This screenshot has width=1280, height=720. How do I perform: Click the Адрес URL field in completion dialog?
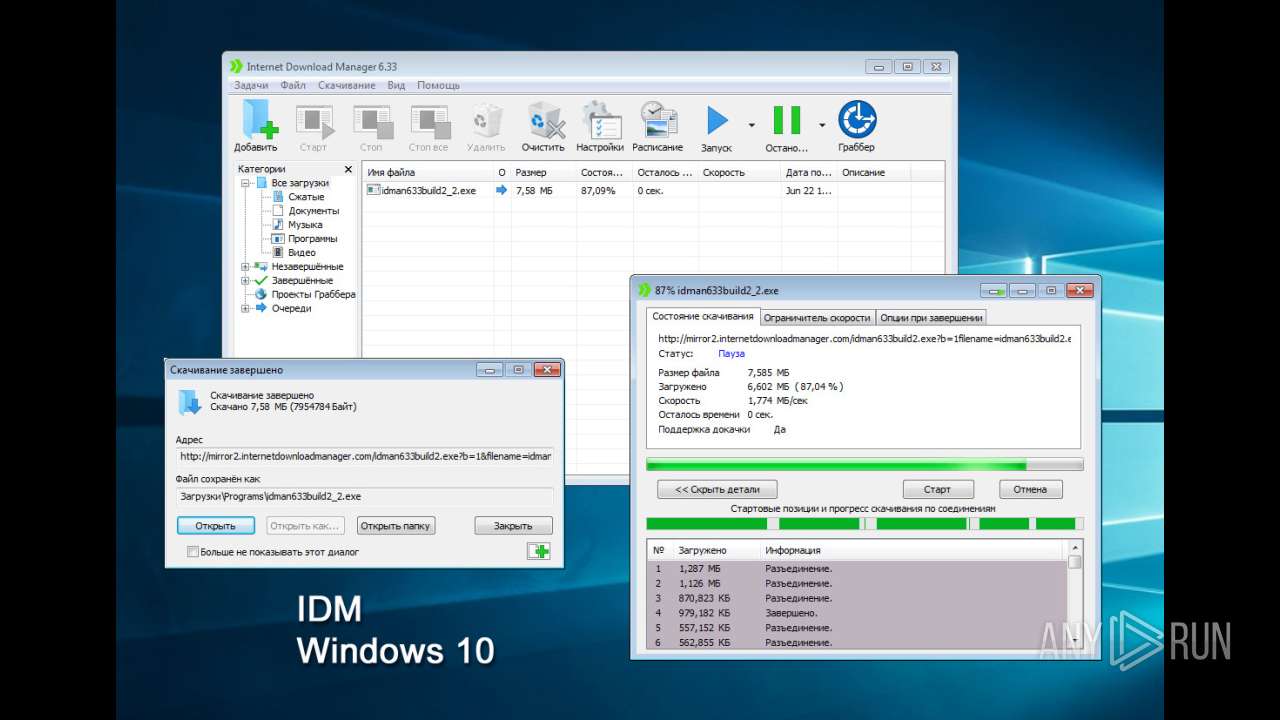click(364, 456)
